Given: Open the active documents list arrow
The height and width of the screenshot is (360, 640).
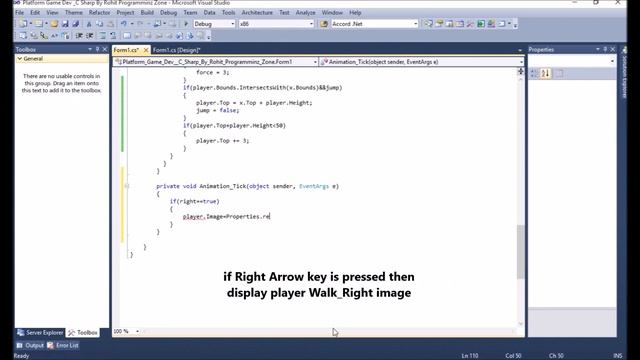Looking at the screenshot, I should pyautogui.click(x=520, y=50).
